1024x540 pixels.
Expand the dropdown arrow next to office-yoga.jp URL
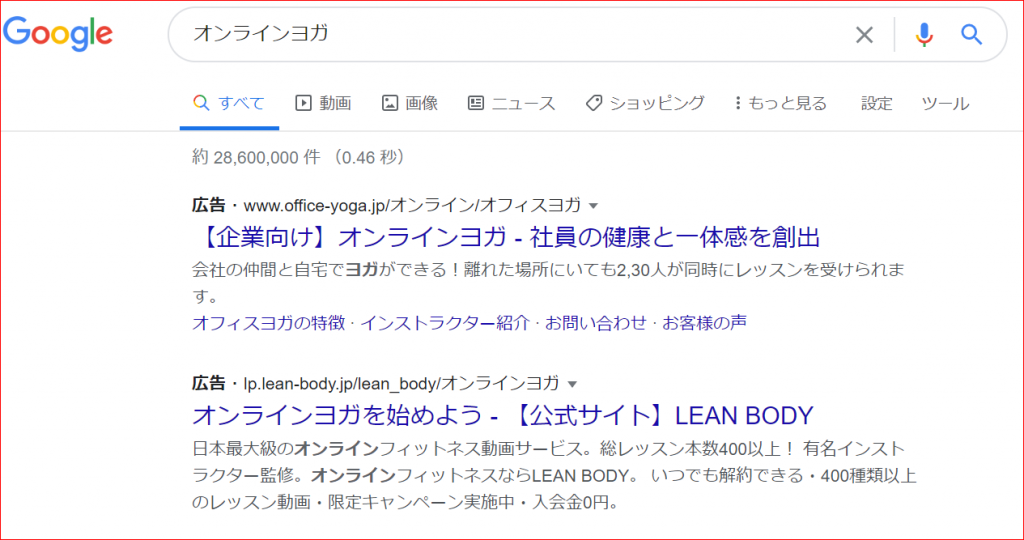tap(594, 206)
